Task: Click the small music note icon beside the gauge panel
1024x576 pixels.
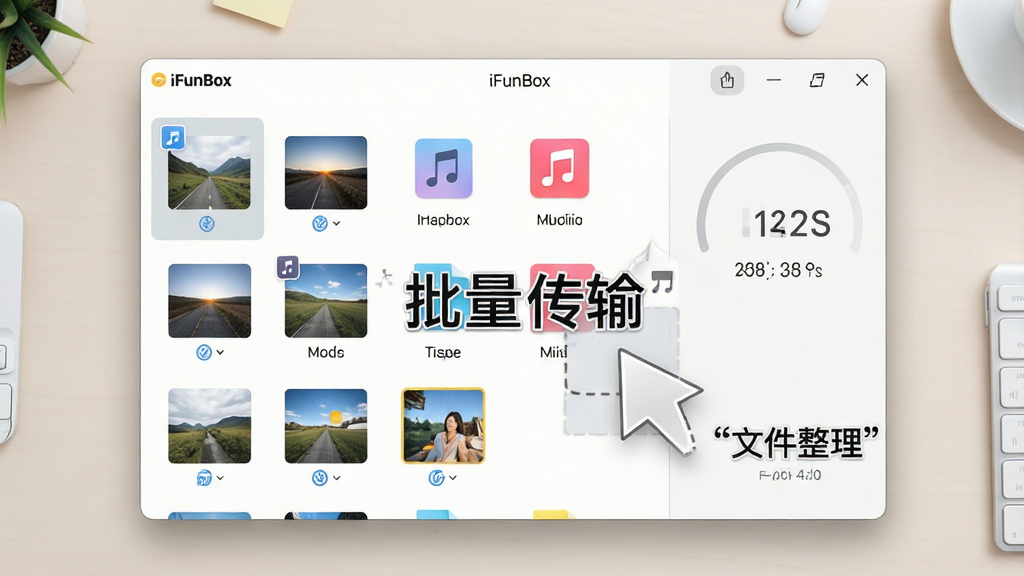Action: tap(662, 282)
